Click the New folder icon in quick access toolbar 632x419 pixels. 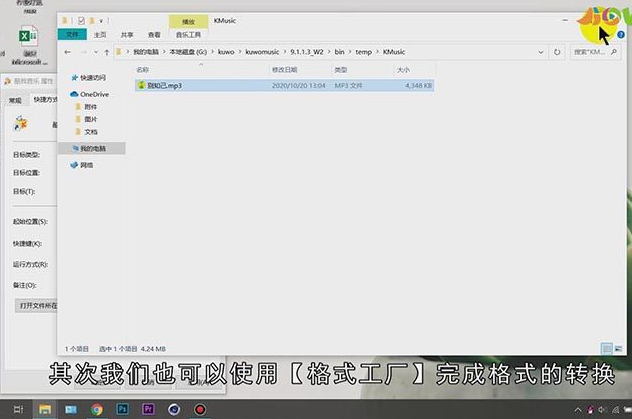pos(92,21)
